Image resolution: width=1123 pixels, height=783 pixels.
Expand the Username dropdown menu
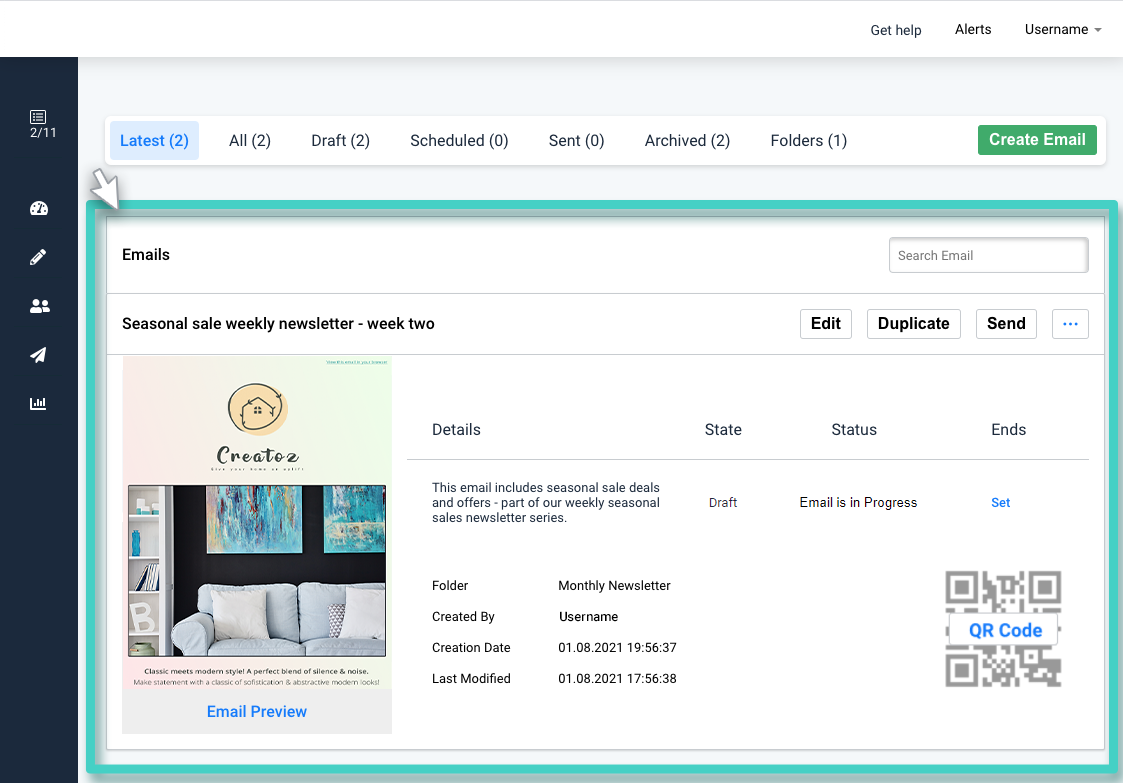pyautogui.click(x=1063, y=29)
